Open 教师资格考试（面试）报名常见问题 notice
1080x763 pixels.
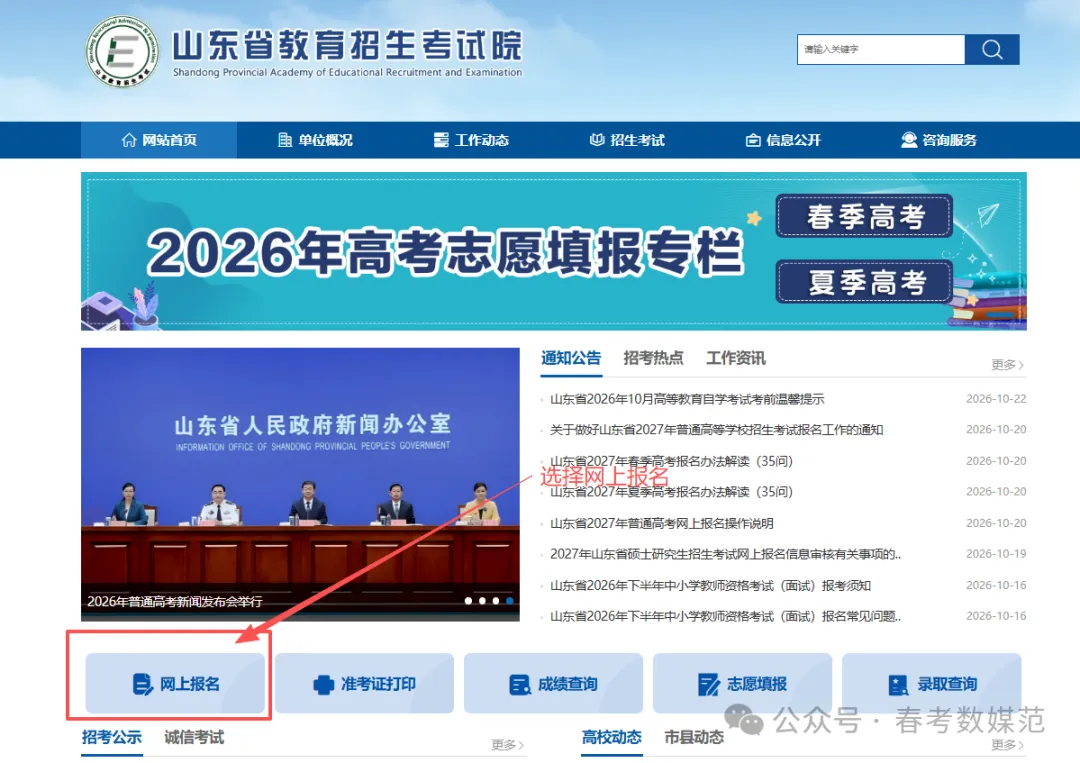coord(725,616)
